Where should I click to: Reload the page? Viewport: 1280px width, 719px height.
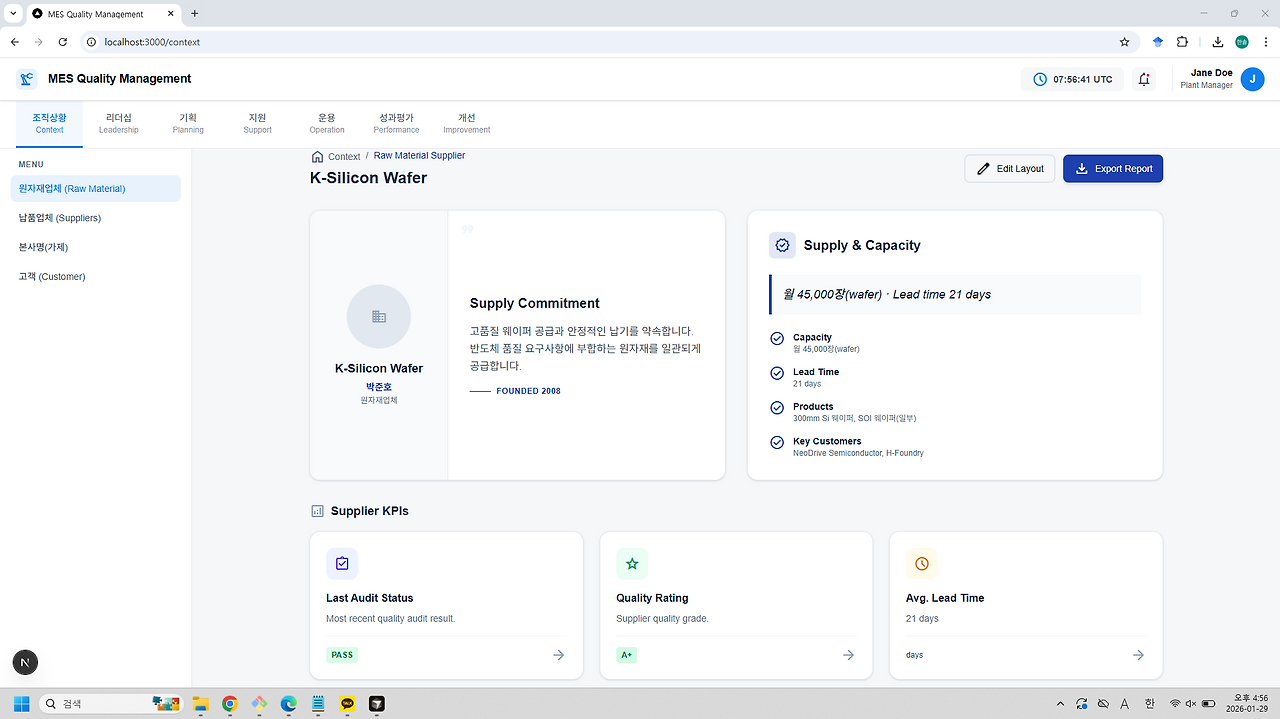tap(63, 42)
